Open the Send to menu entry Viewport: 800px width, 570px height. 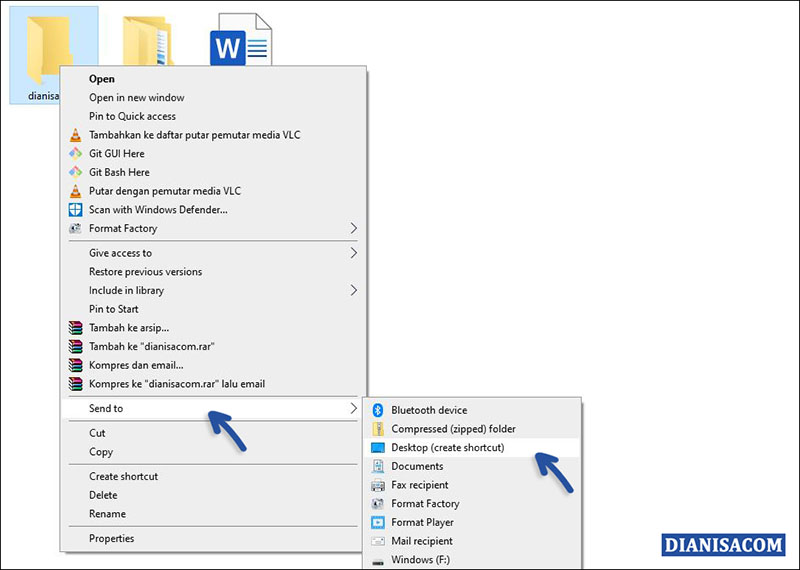pyautogui.click(x=213, y=408)
